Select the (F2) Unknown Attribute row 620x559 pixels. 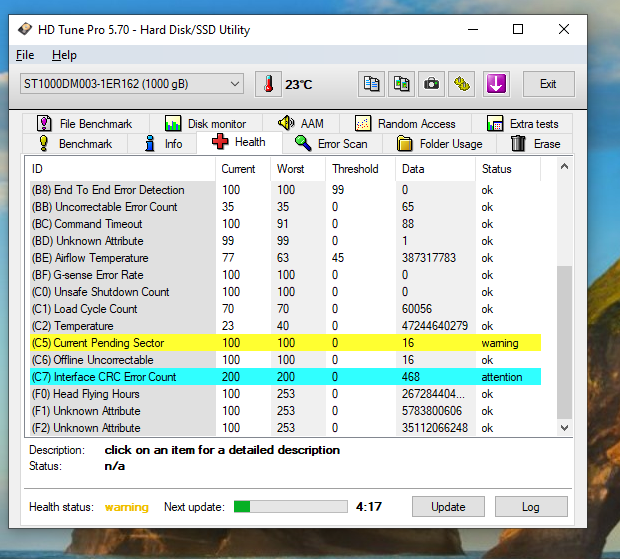[x=285, y=428]
